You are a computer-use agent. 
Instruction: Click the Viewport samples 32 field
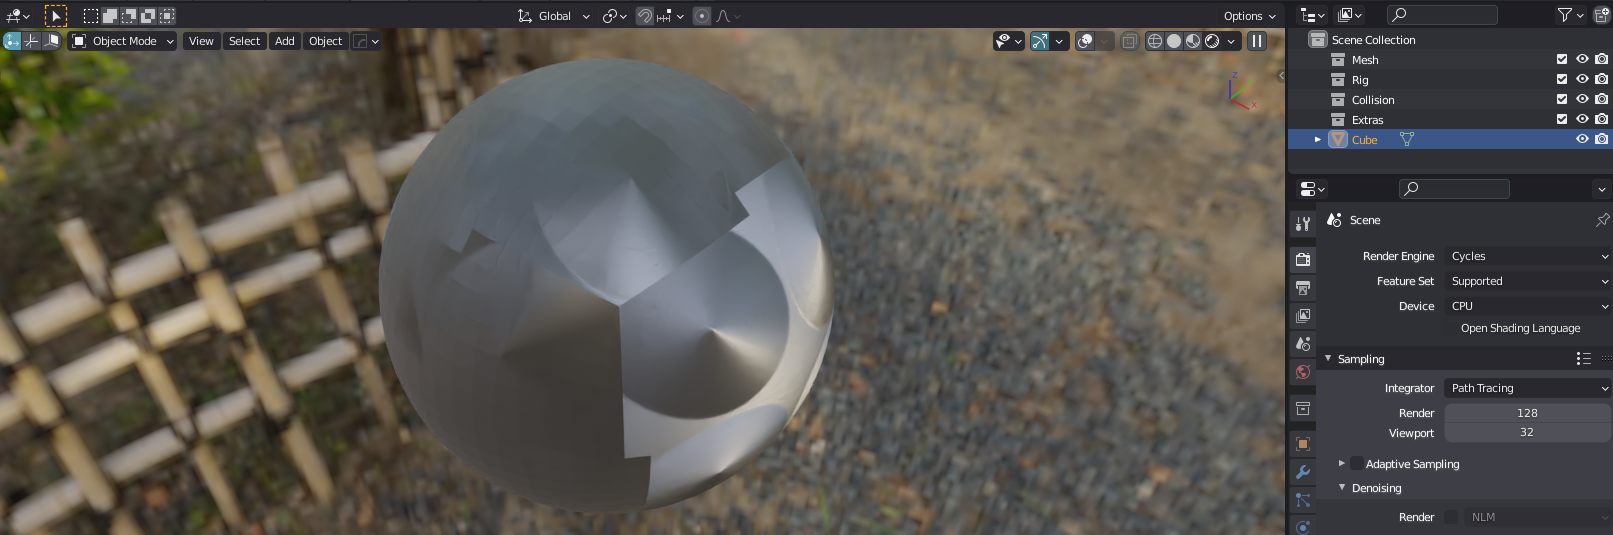point(1527,432)
